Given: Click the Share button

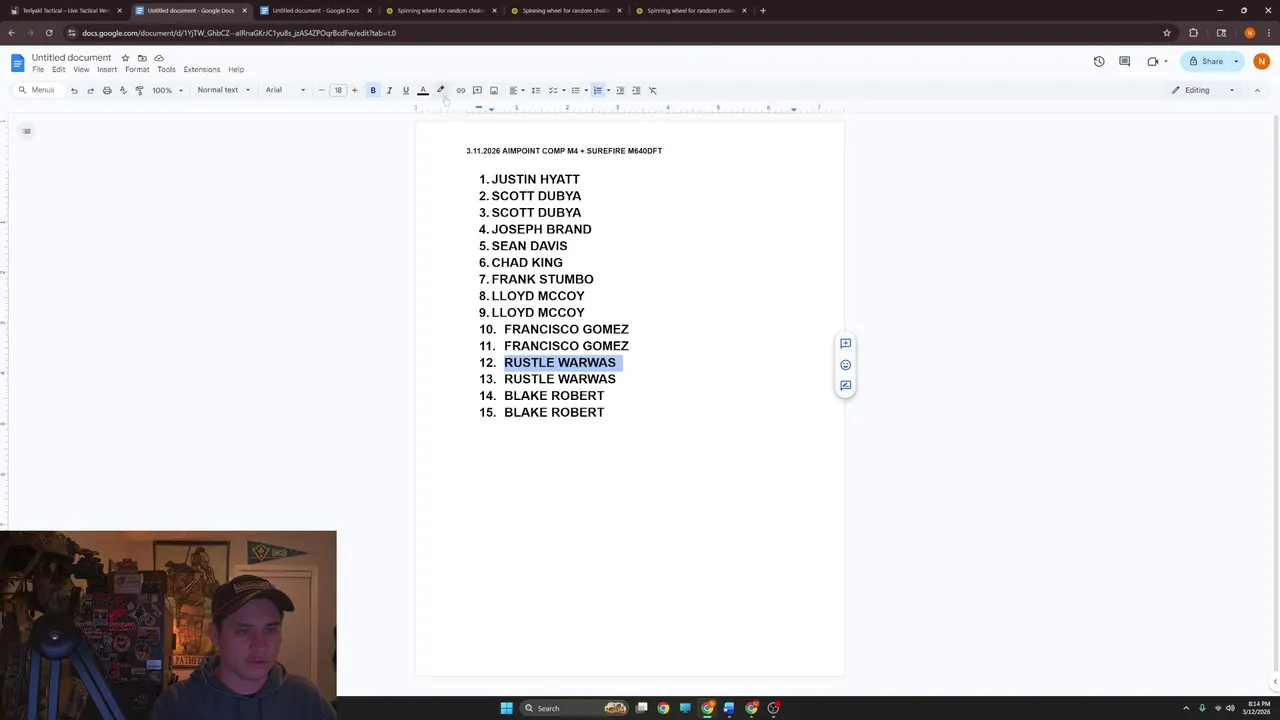Looking at the screenshot, I should tap(1206, 61).
